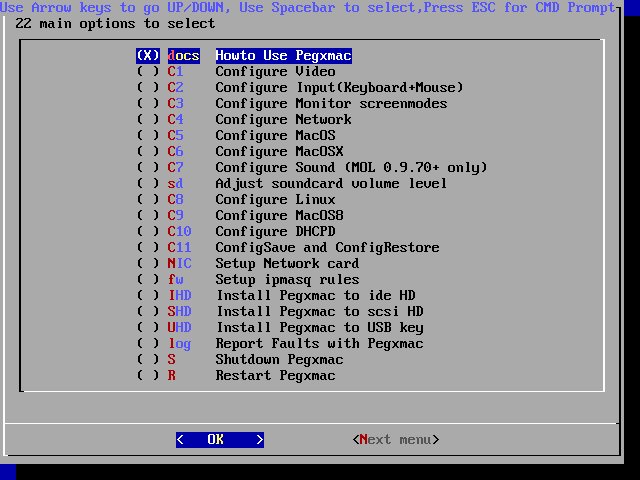Image resolution: width=640 pixels, height=480 pixels.
Task: Select the radio button for sd
Action: (148, 183)
